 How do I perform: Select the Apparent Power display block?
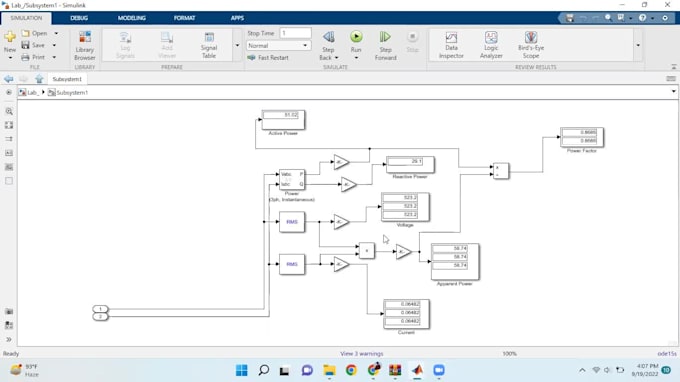pyautogui.click(x=455, y=261)
